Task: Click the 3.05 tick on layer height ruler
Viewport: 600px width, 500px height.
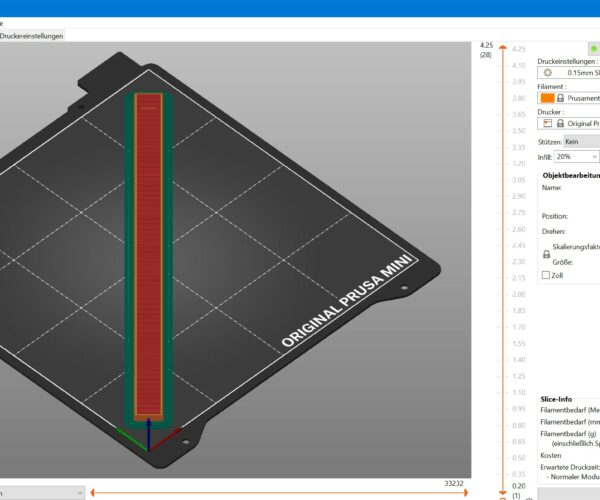Action: (x=518, y=180)
